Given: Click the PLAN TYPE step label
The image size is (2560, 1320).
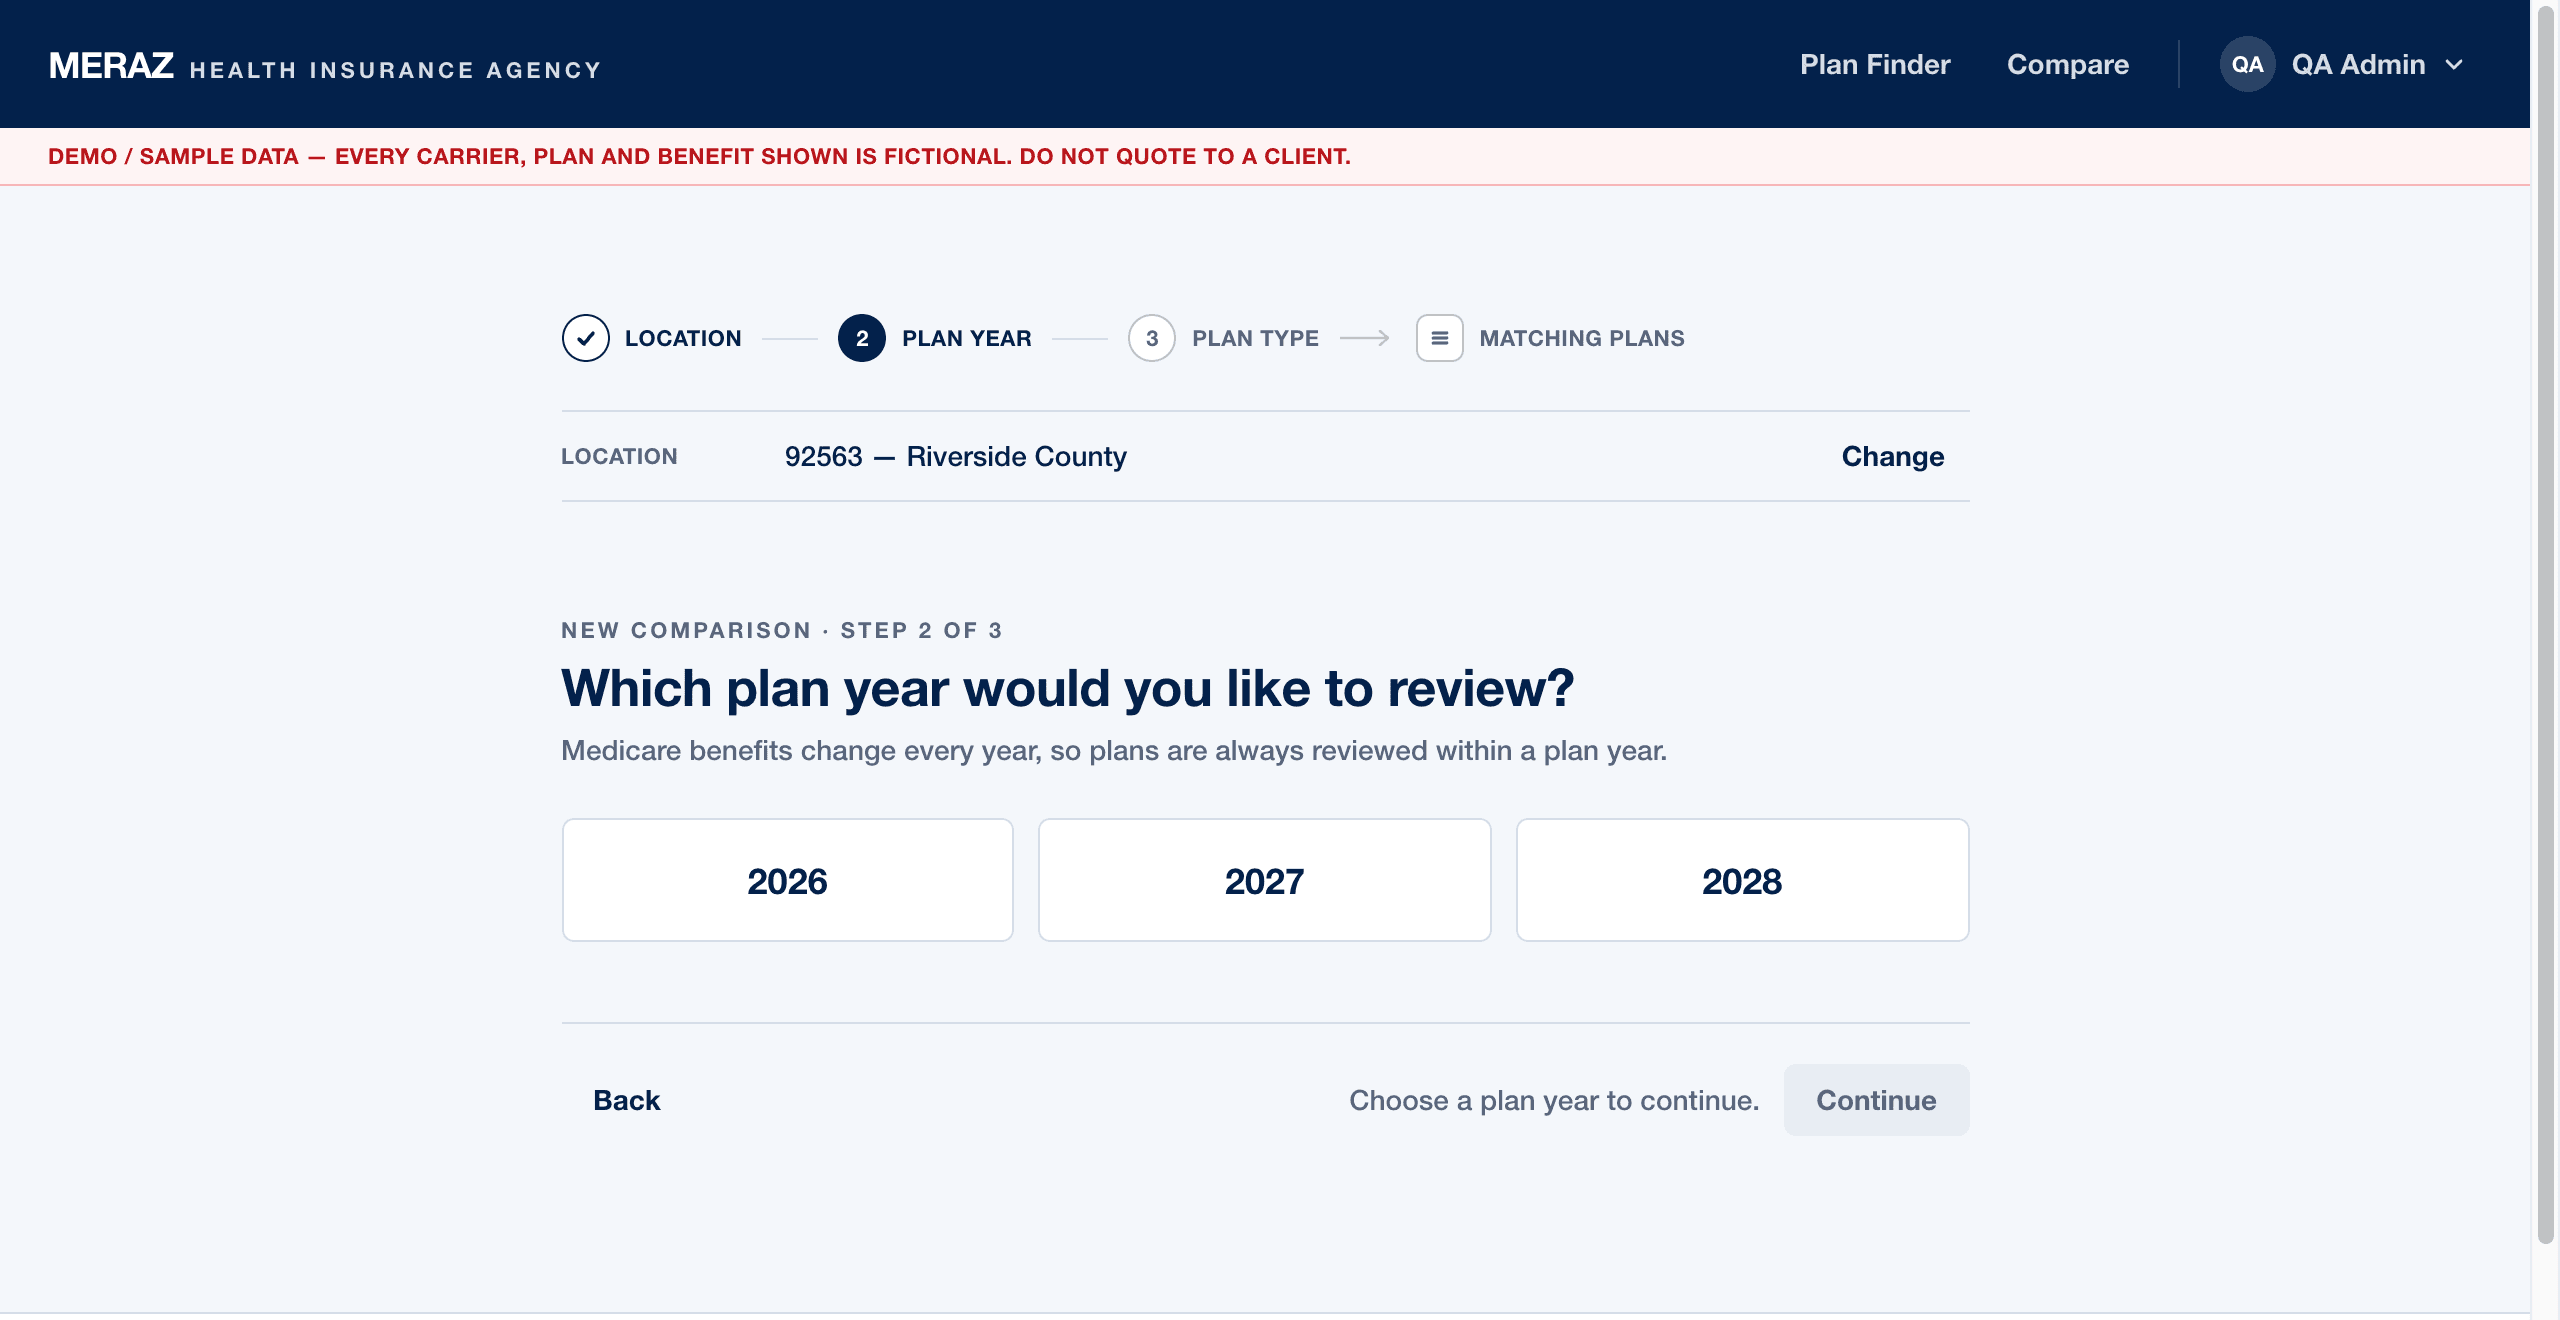Looking at the screenshot, I should click(x=1255, y=338).
